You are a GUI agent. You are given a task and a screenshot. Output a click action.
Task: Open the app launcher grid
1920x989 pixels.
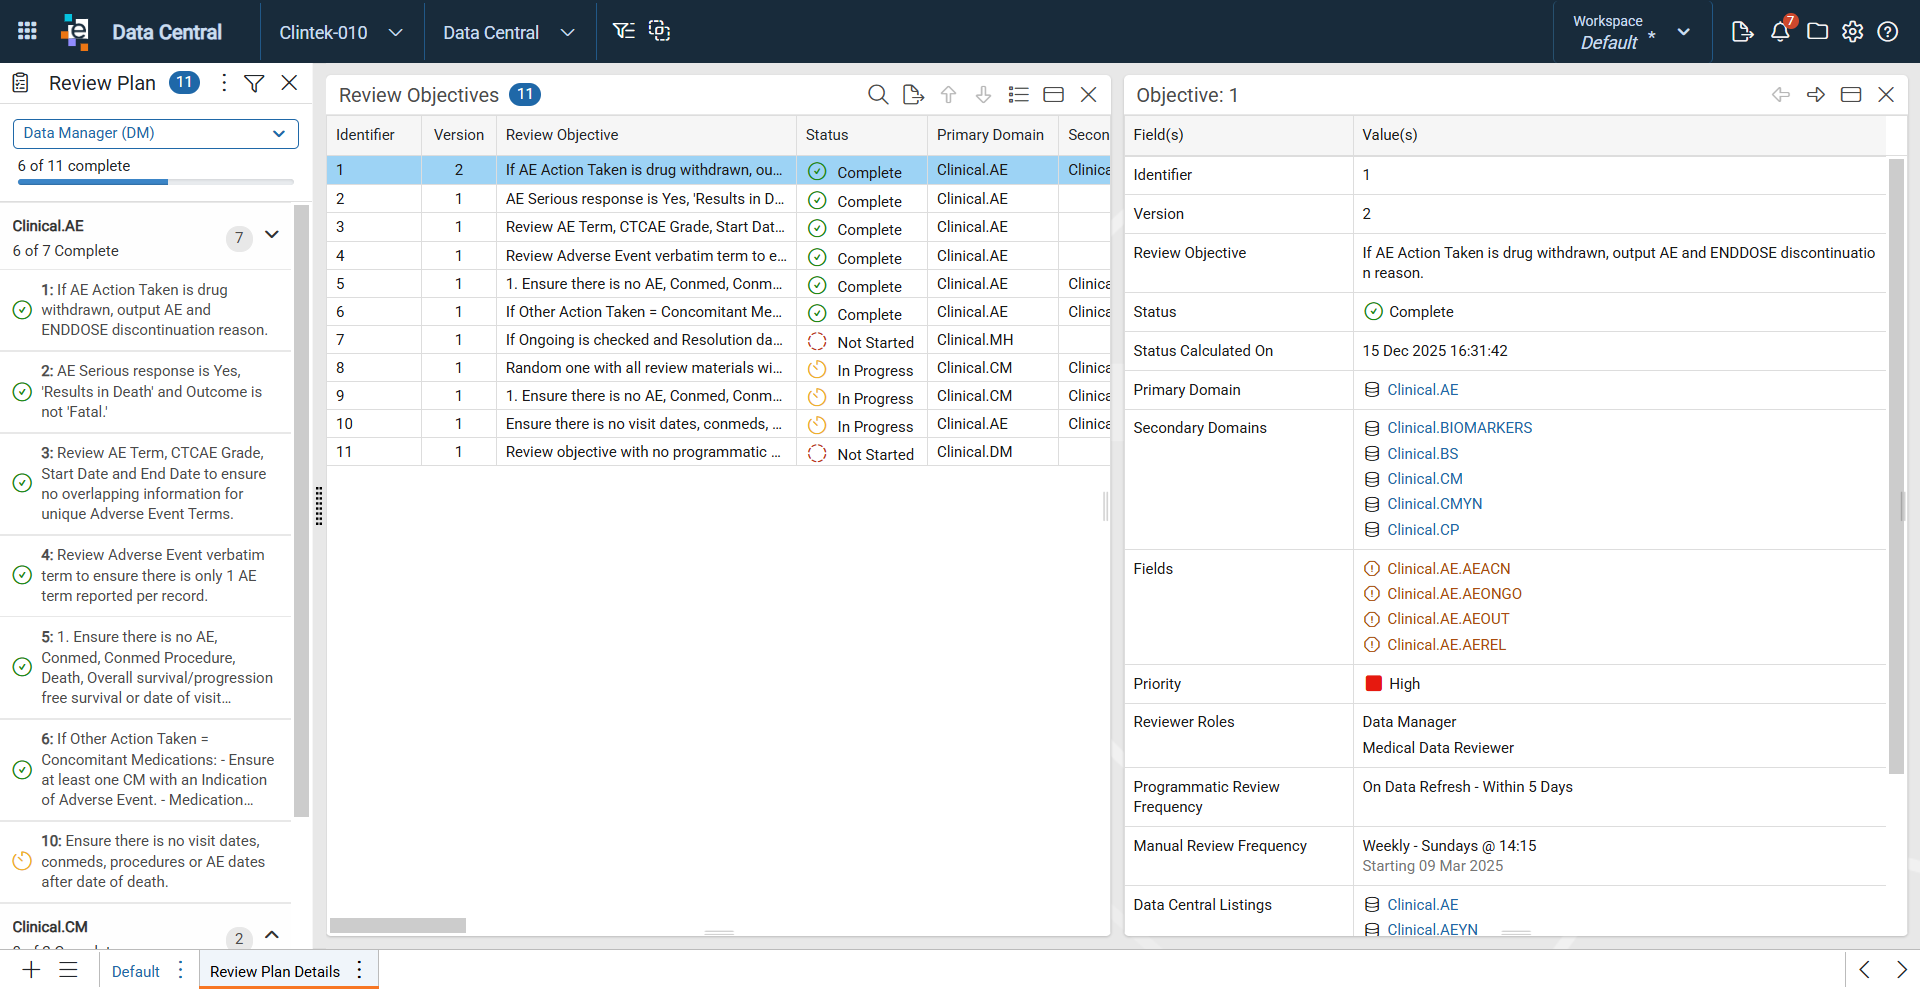click(27, 31)
